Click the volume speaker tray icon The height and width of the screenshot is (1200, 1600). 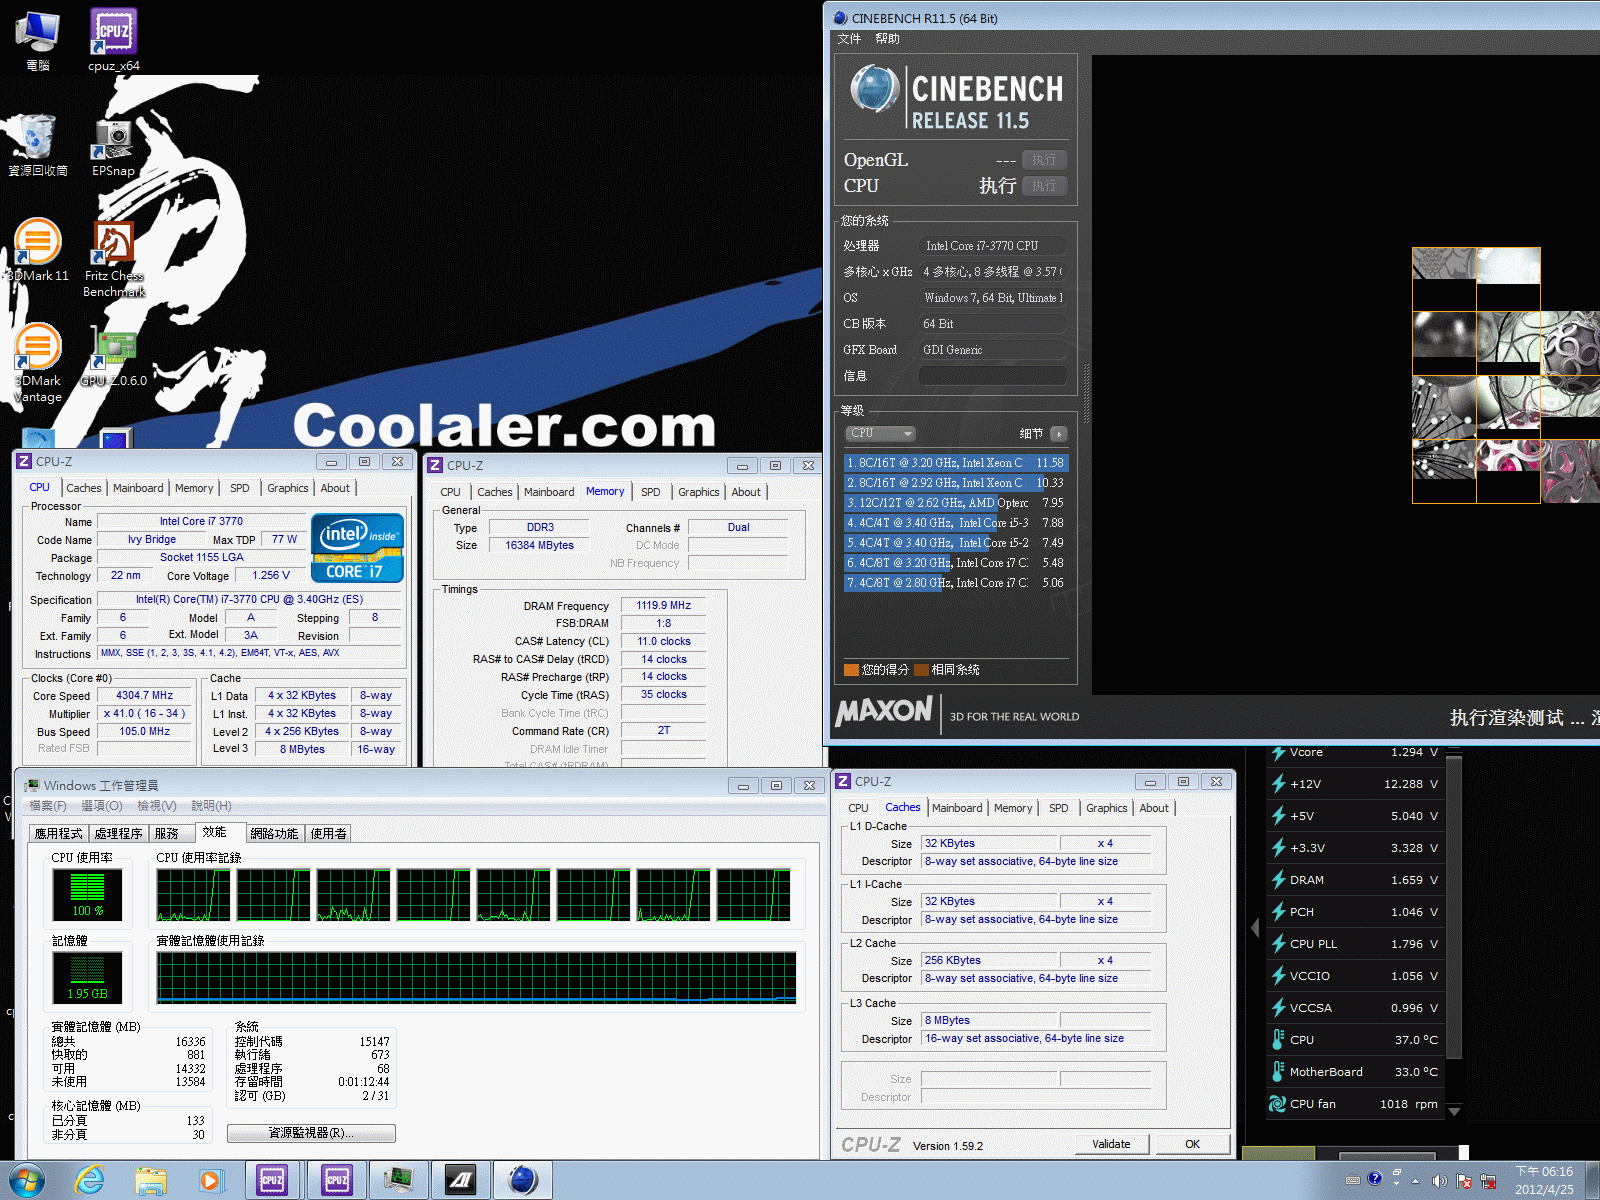pos(1439,1181)
